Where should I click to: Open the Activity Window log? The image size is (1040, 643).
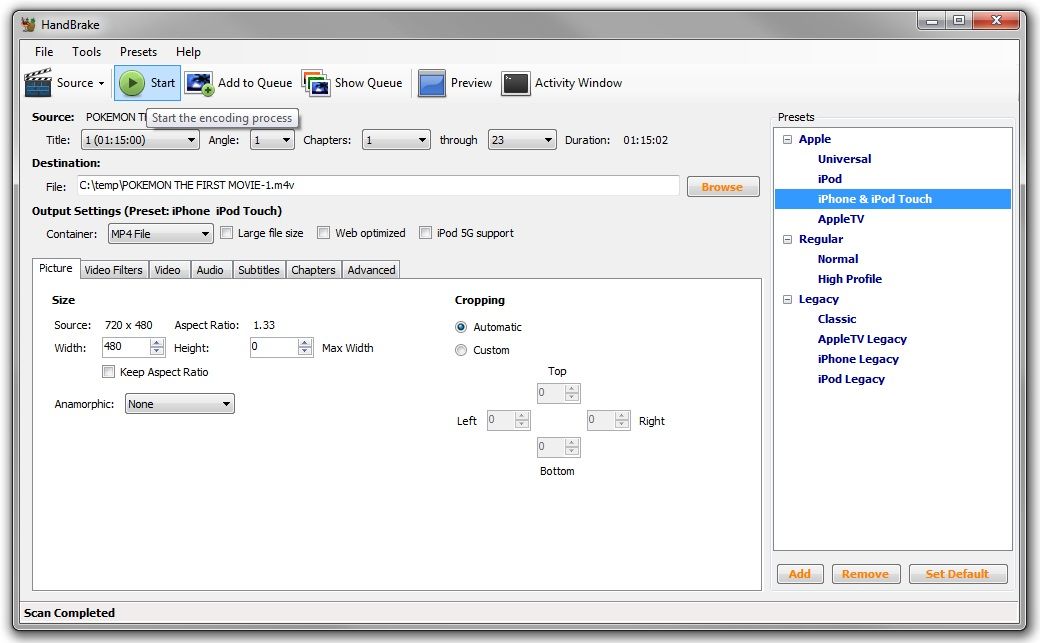coord(562,83)
